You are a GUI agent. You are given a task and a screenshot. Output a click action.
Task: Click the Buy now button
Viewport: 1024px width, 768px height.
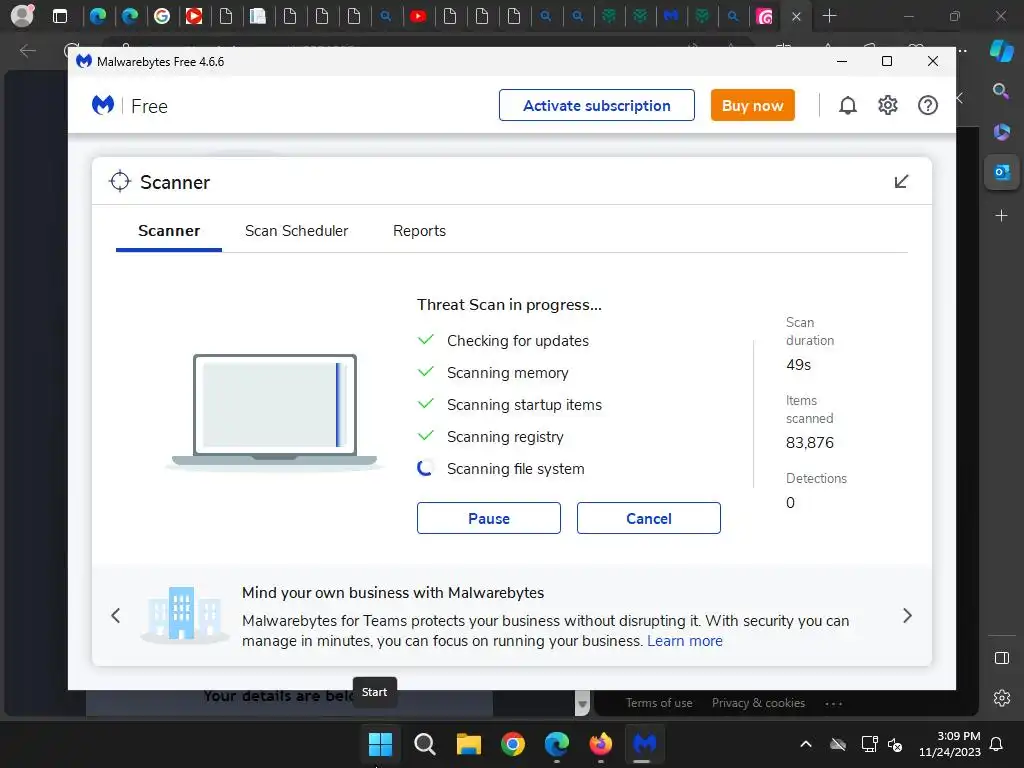coord(752,105)
